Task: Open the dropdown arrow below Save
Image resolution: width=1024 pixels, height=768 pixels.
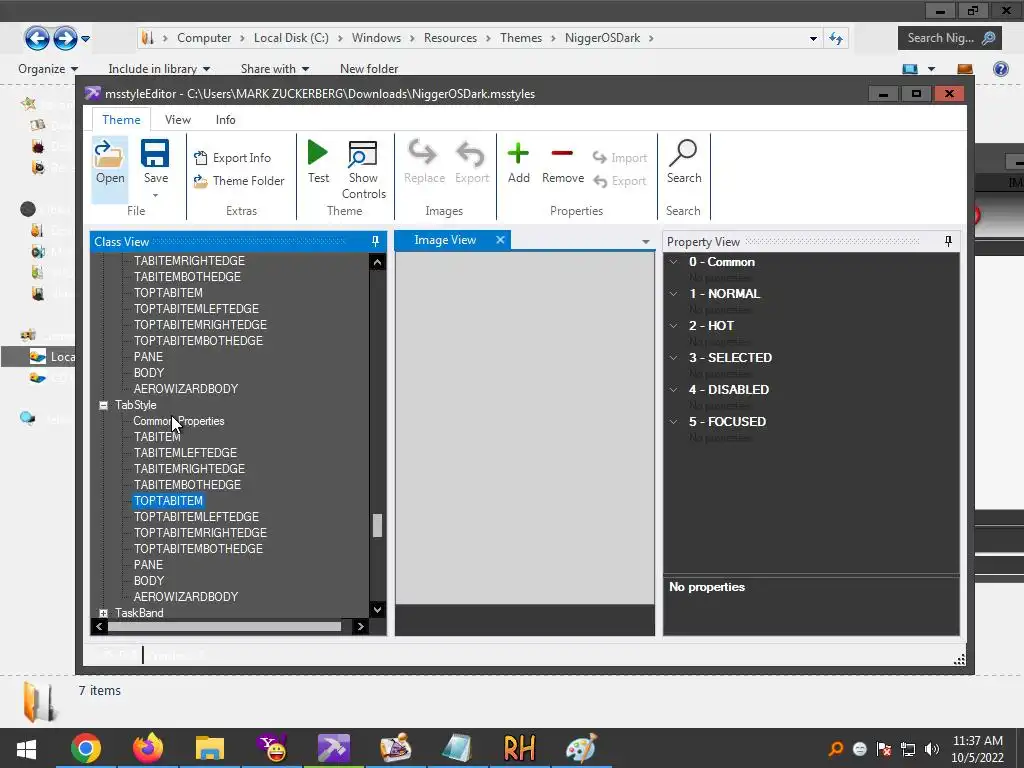Action: coord(155,195)
